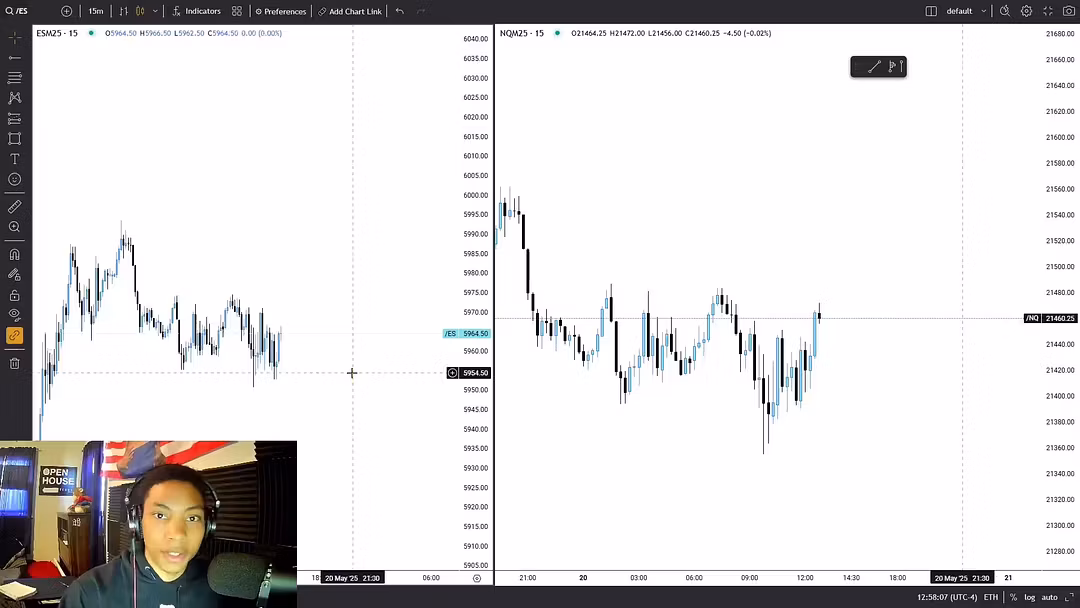Click the /NQ 21460.25 price label
The height and width of the screenshot is (608, 1080).
click(x=1050, y=318)
